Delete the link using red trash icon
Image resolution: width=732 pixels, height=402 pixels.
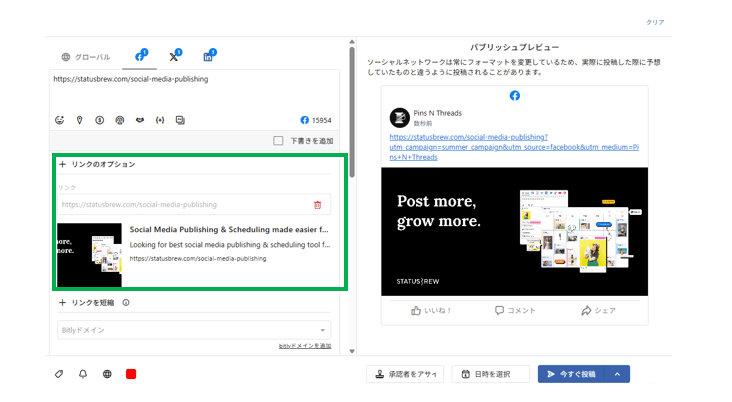click(x=318, y=204)
